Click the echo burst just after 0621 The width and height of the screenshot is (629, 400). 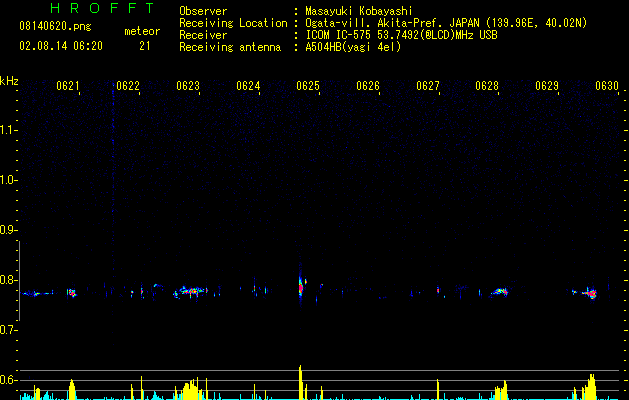click(x=71, y=293)
